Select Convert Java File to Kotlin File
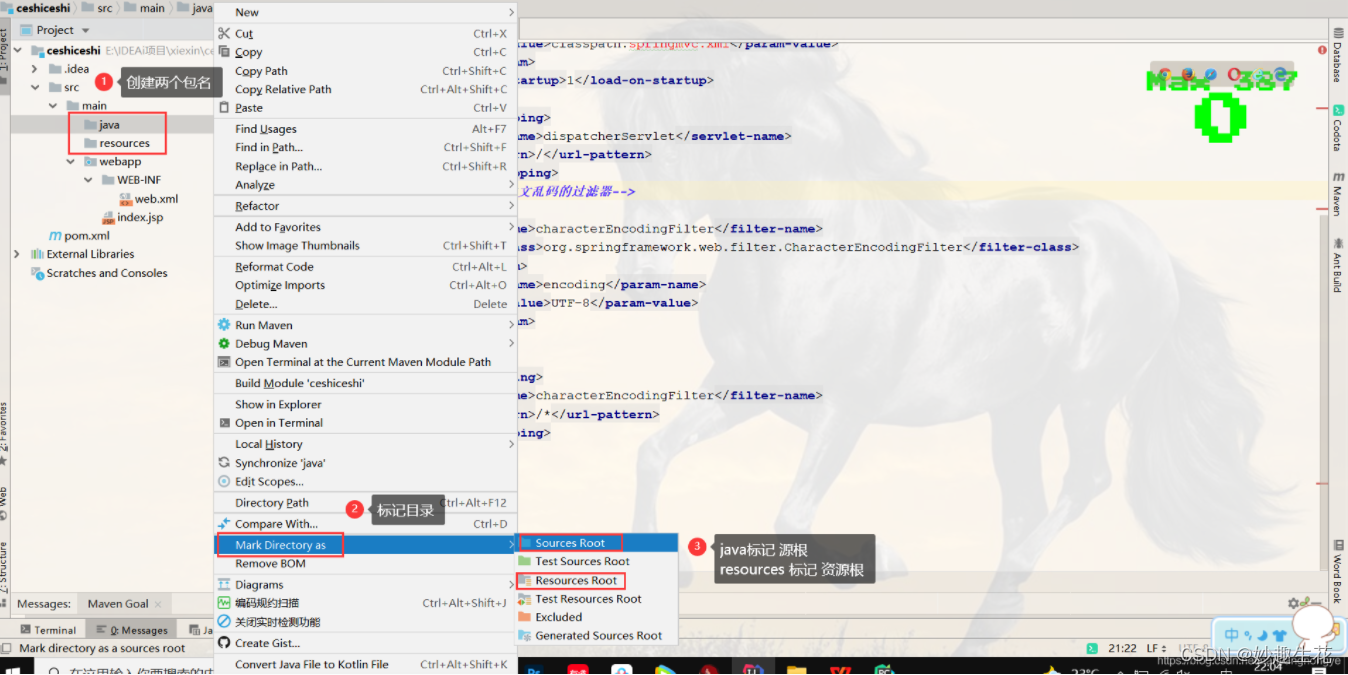Viewport: 1348px width, 675px height. 365,664
